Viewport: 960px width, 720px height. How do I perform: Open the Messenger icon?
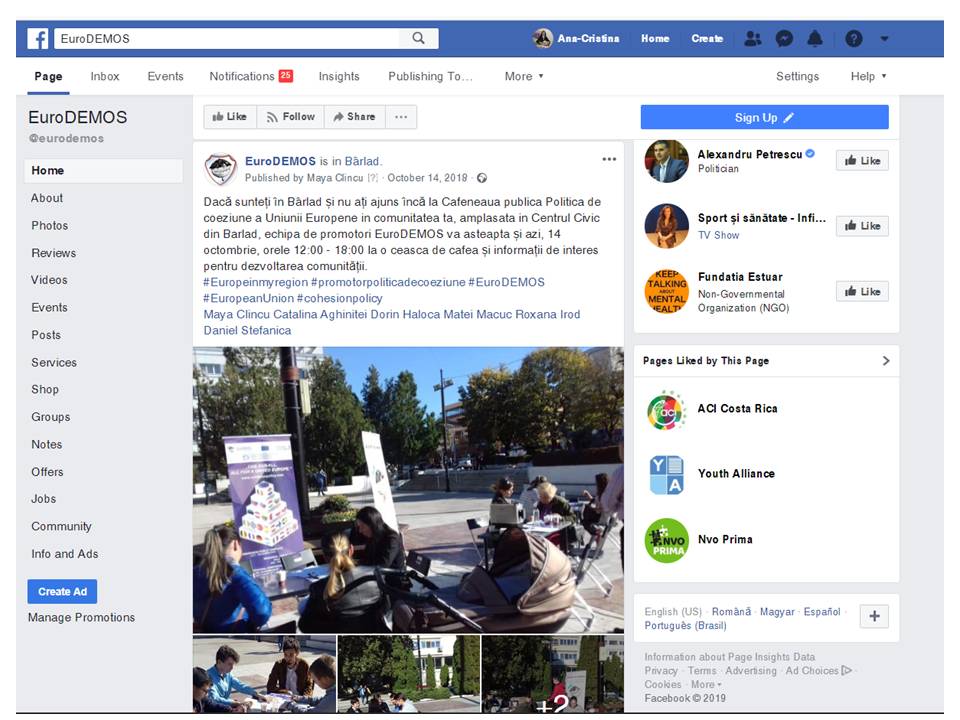pos(784,39)
